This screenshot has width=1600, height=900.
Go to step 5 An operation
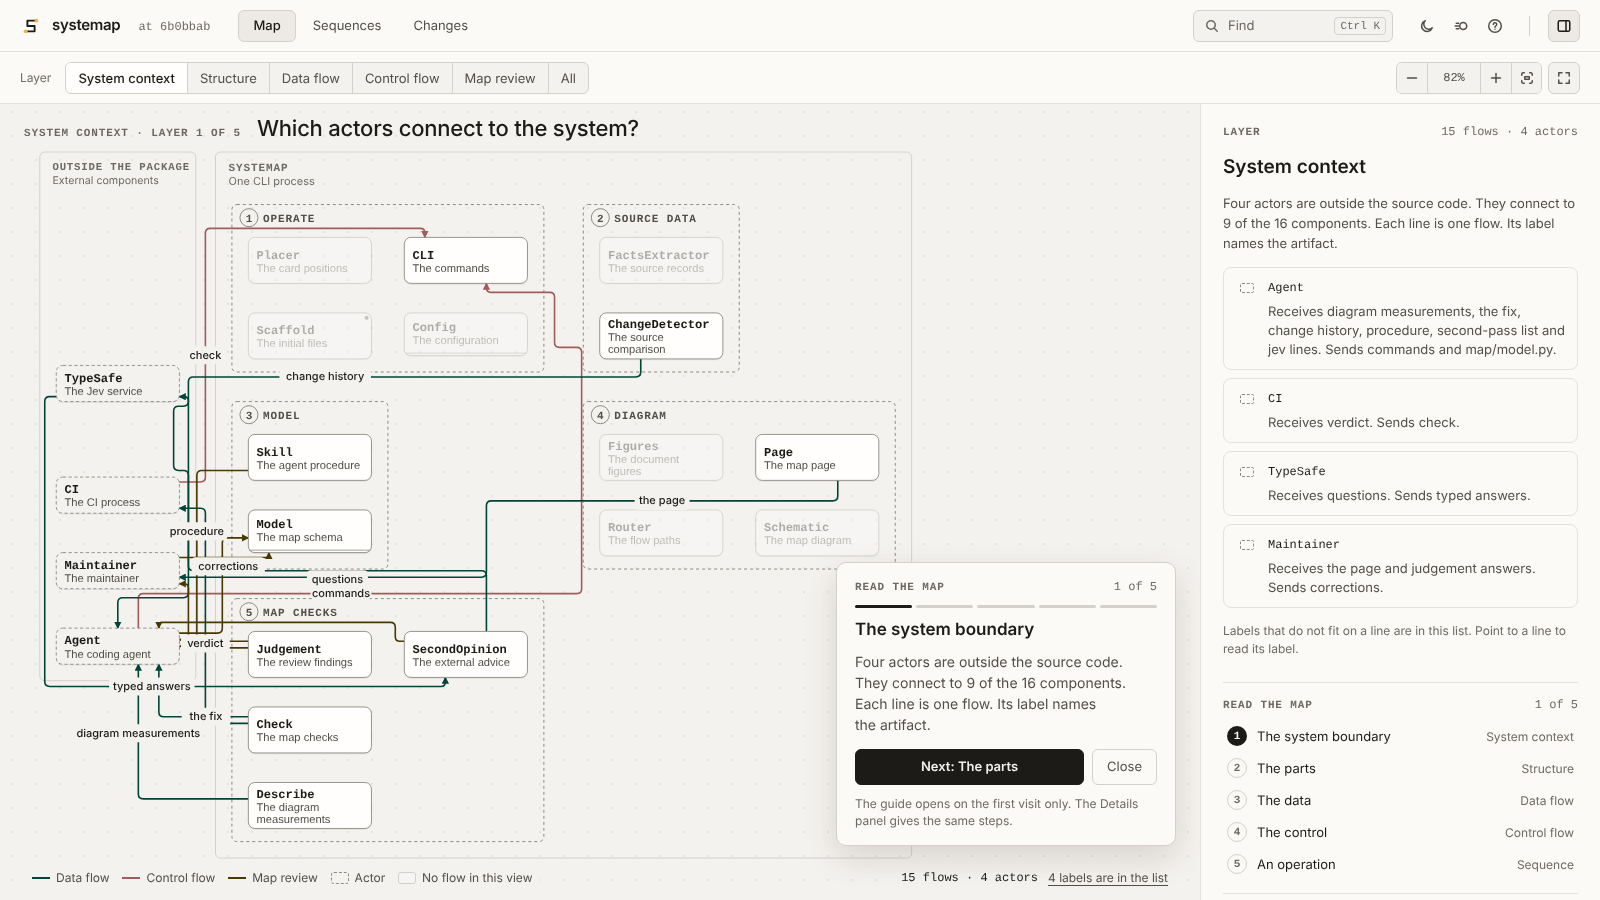click(x=1400, y=864)
